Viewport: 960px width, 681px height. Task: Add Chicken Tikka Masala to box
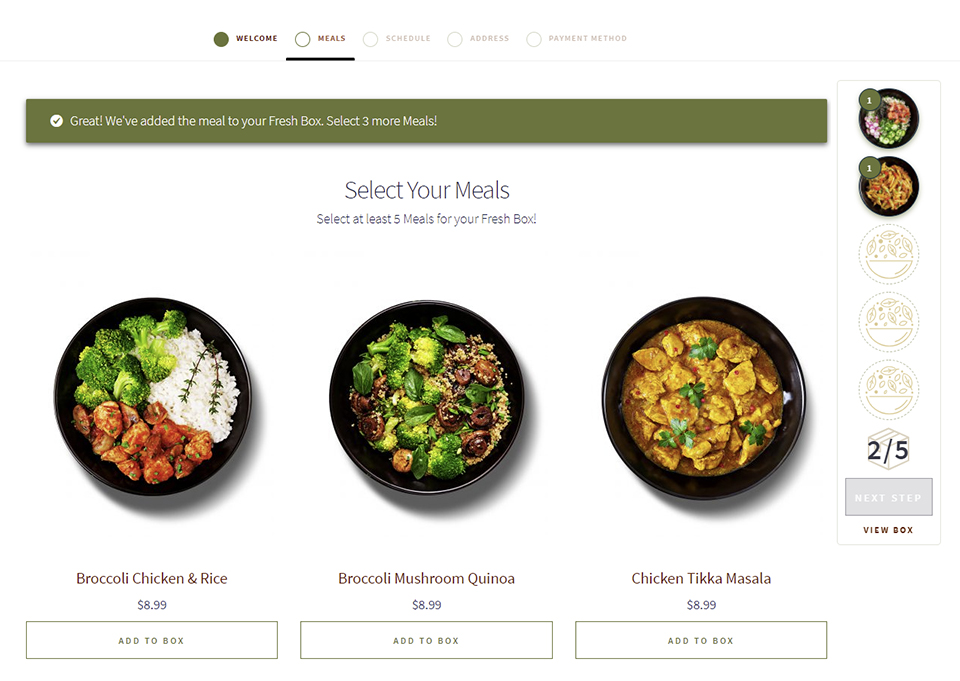pyautogui.click(x=701, y=641)
